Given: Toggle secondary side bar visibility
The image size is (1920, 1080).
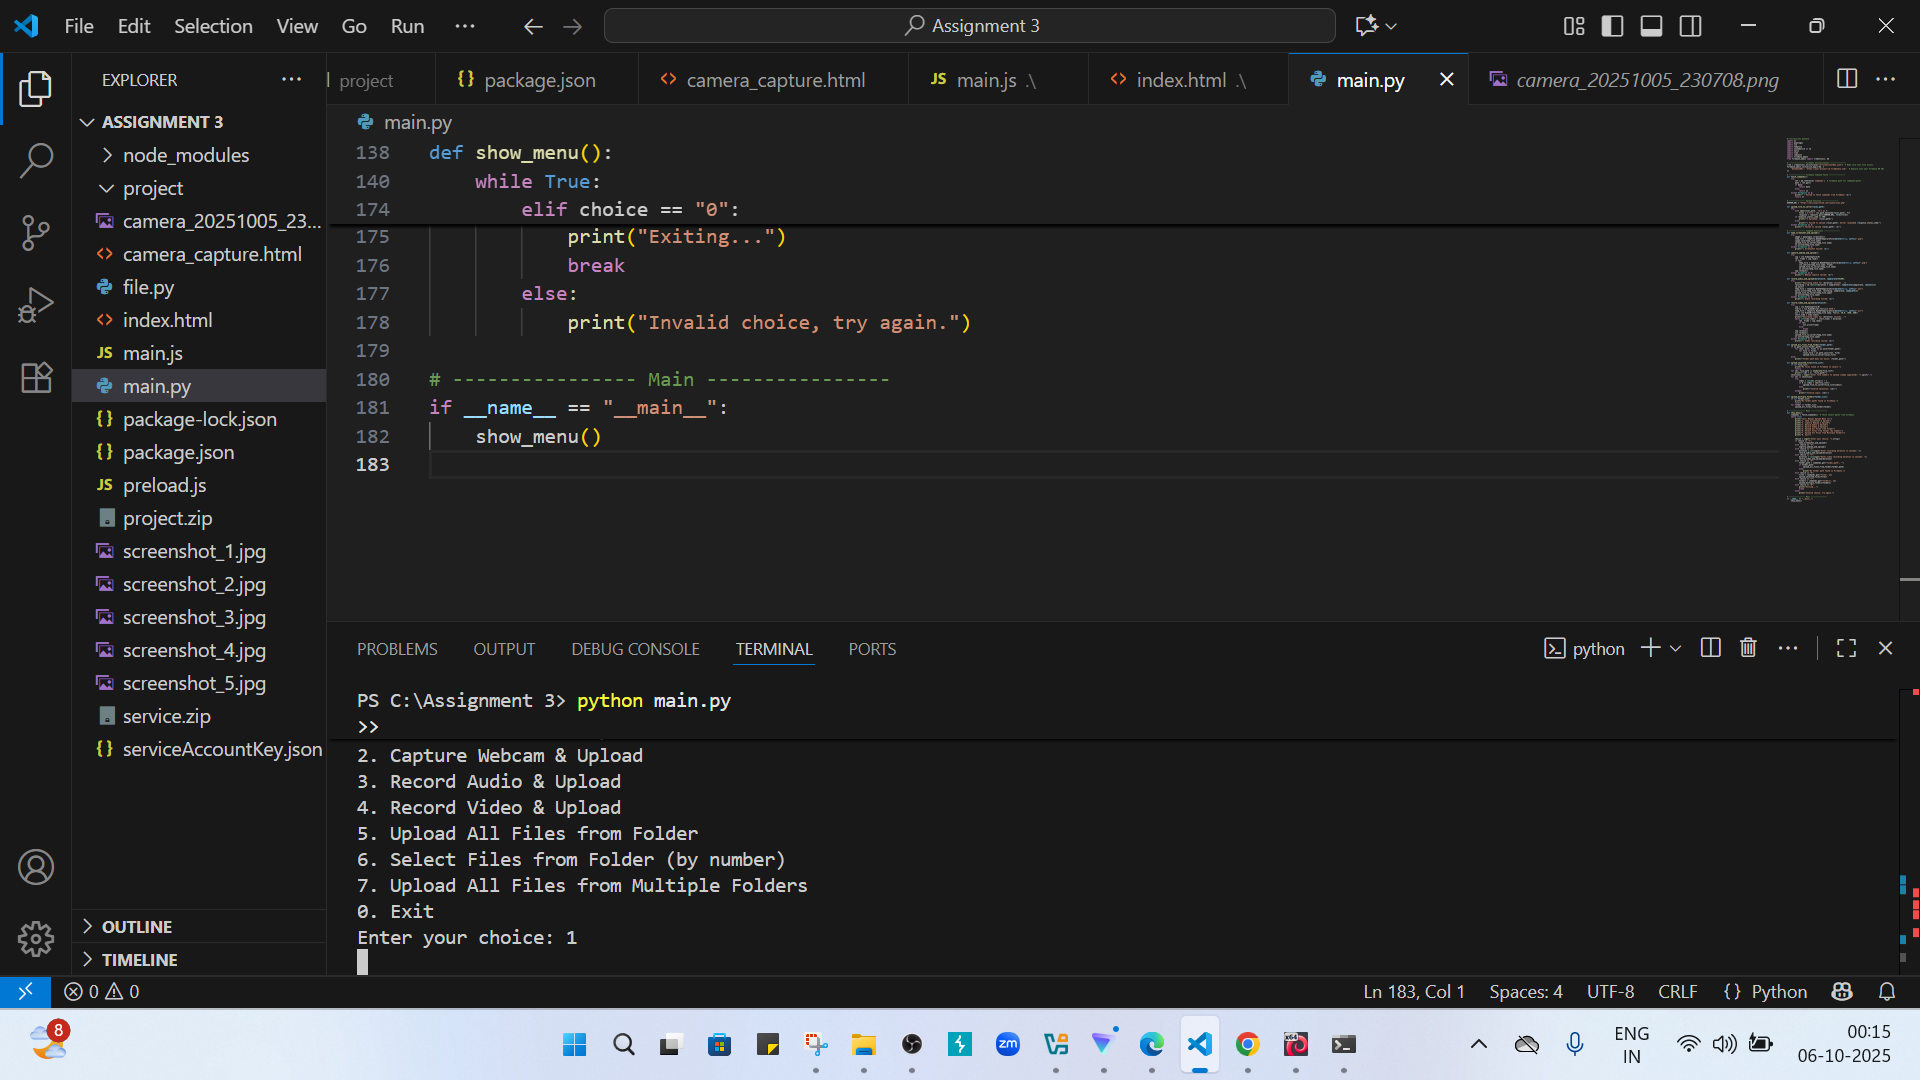Looking at the screenshot, I should click(x=1690, y=26).
